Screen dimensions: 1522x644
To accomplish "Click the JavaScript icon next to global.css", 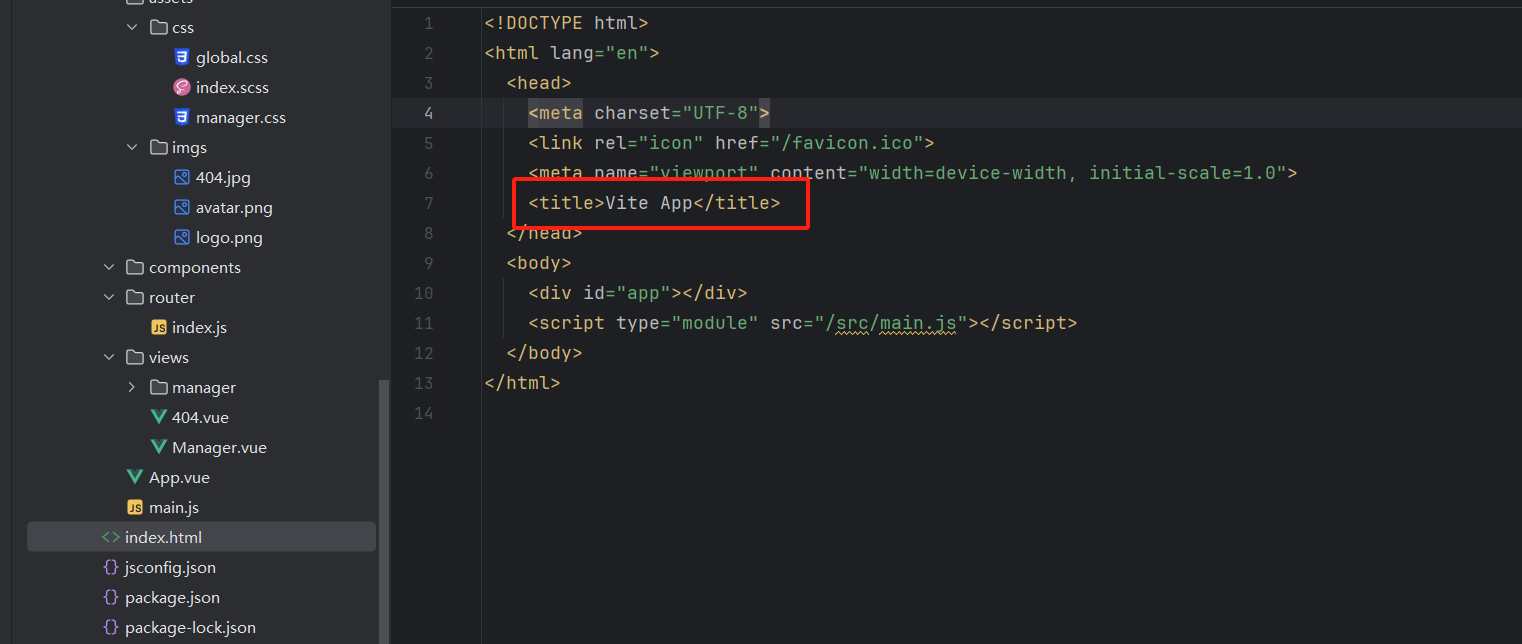I will pyautogui.click(x=181, y=57).
